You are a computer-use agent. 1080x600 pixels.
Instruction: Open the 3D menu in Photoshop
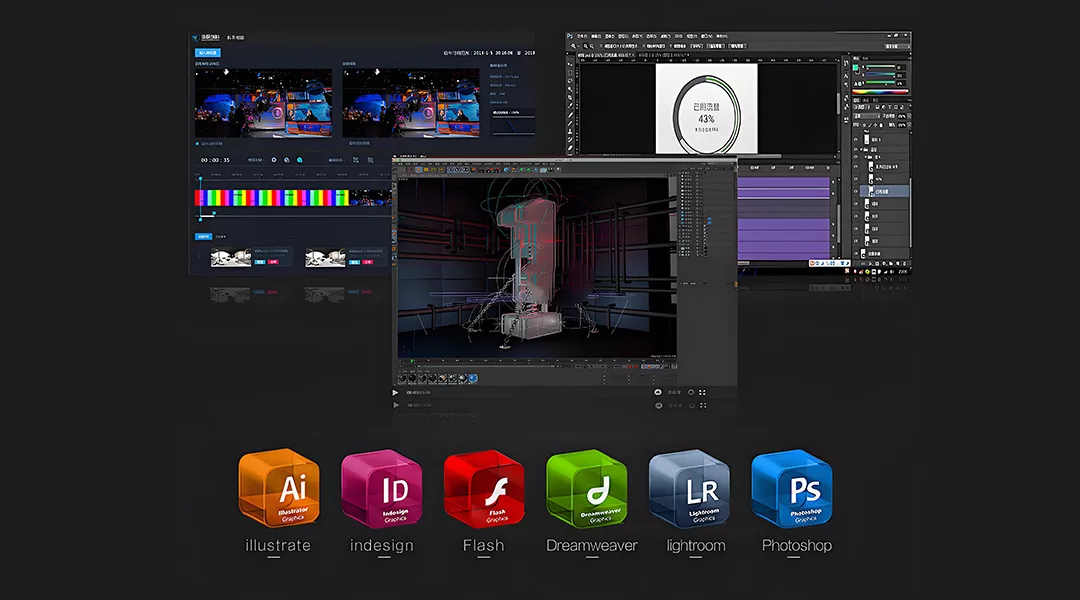pyautogui.click(x=678, y=36)
